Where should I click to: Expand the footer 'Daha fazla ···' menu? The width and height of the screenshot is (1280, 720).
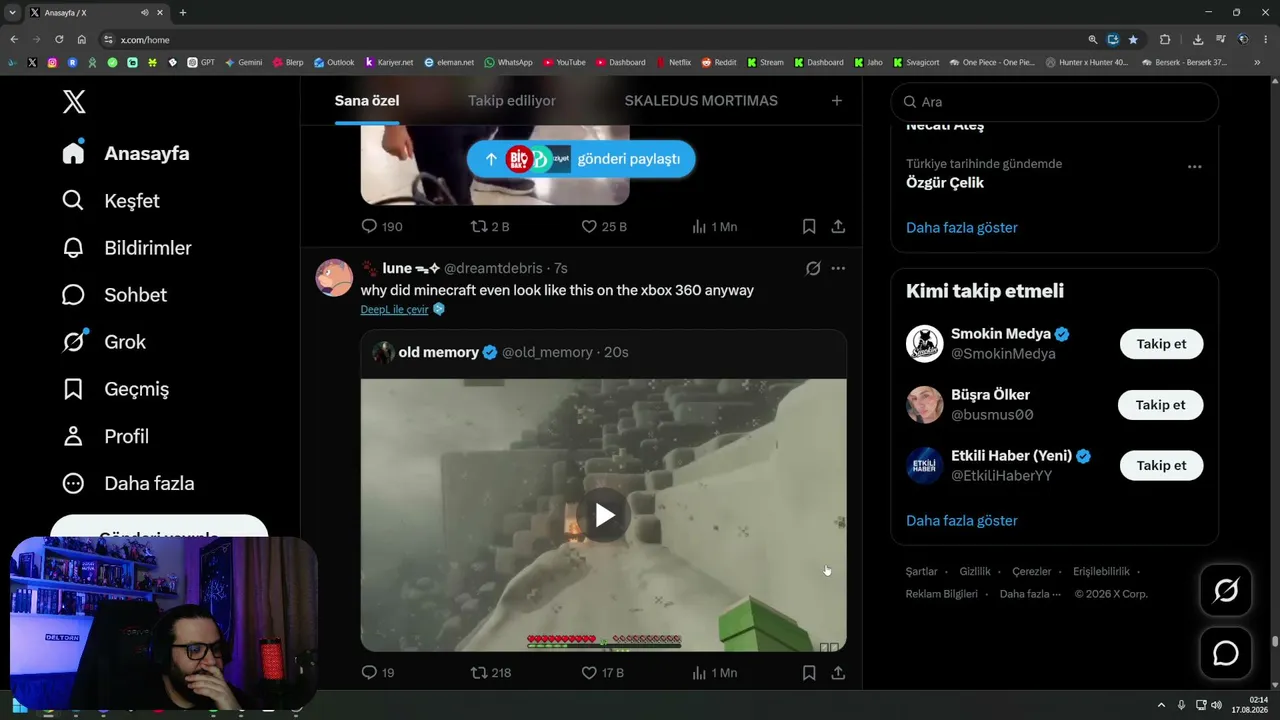1030,594
